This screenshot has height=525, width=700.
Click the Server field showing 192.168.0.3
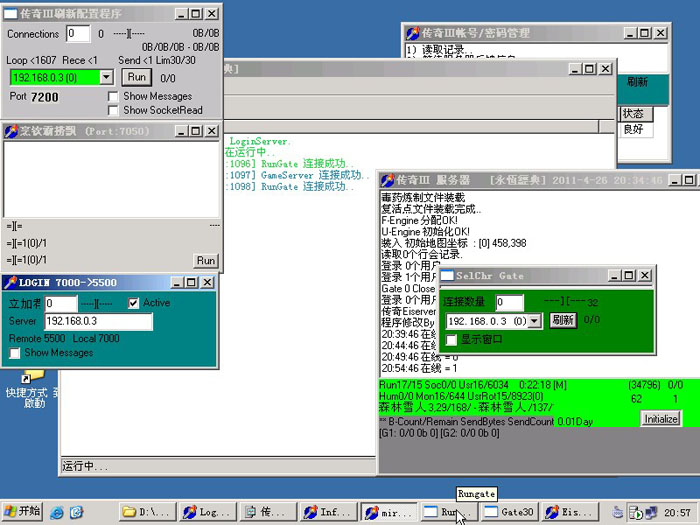point(98,322)
